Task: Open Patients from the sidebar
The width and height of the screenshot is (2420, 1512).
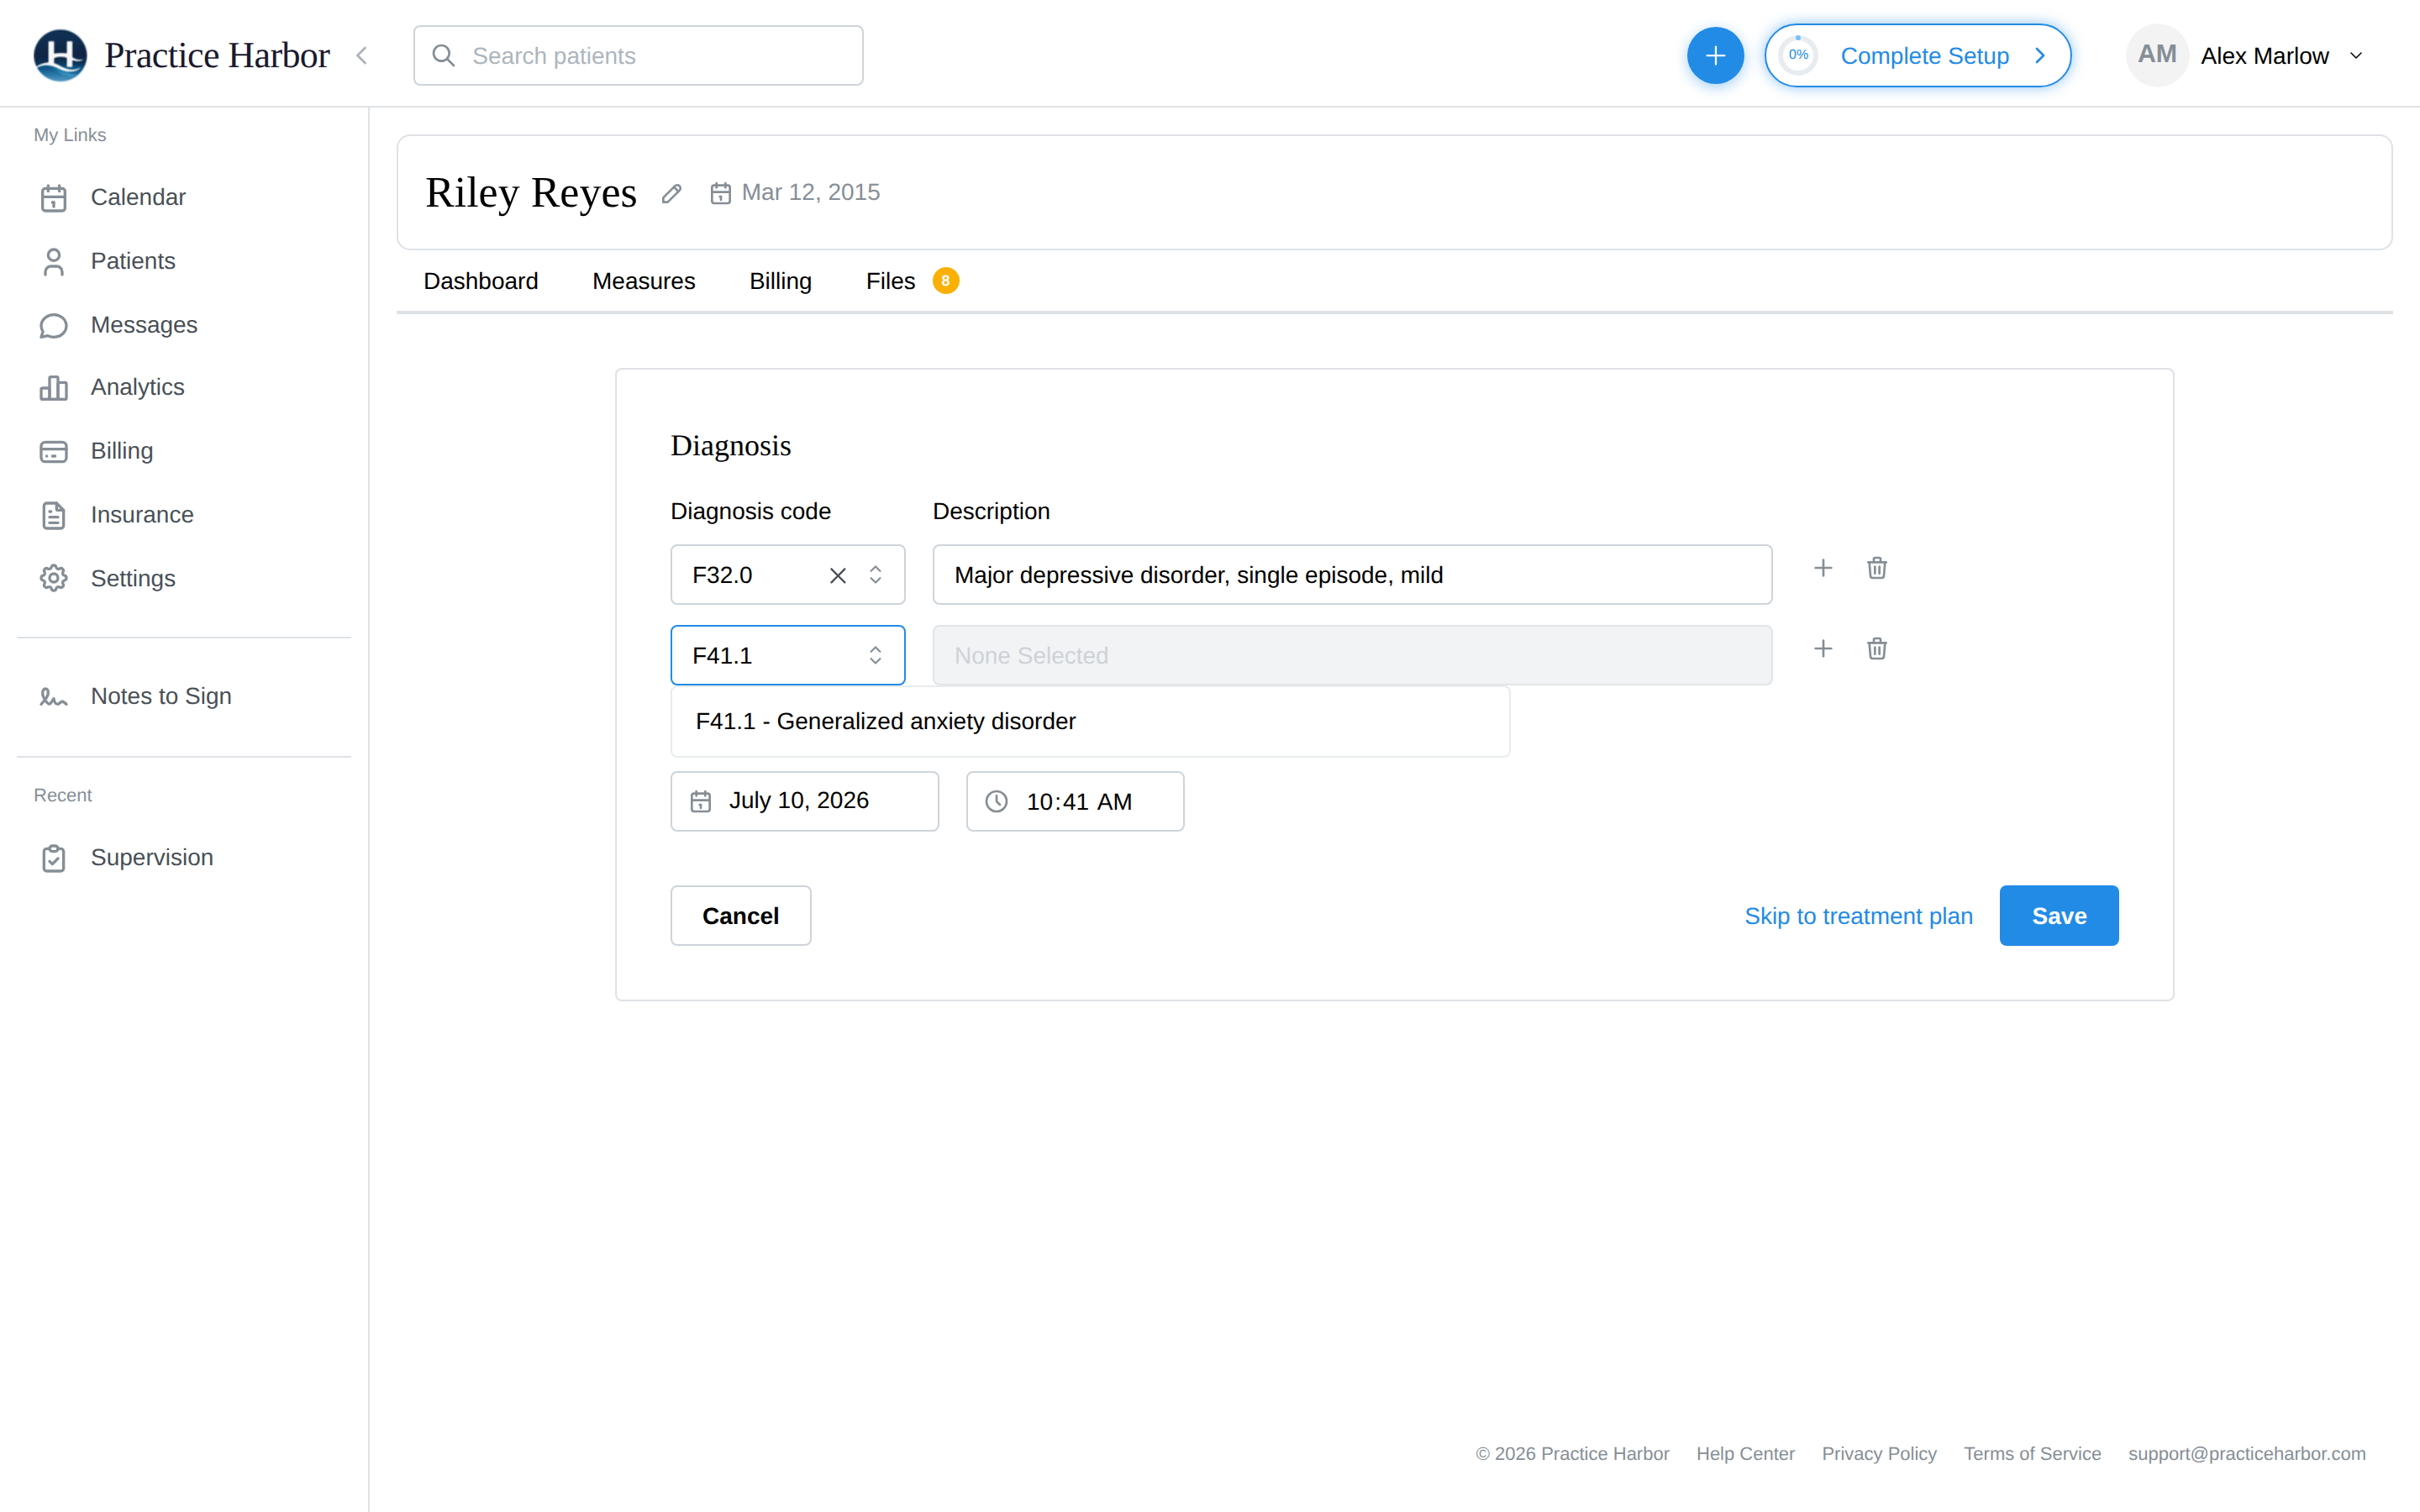Action: pos(133,261)
